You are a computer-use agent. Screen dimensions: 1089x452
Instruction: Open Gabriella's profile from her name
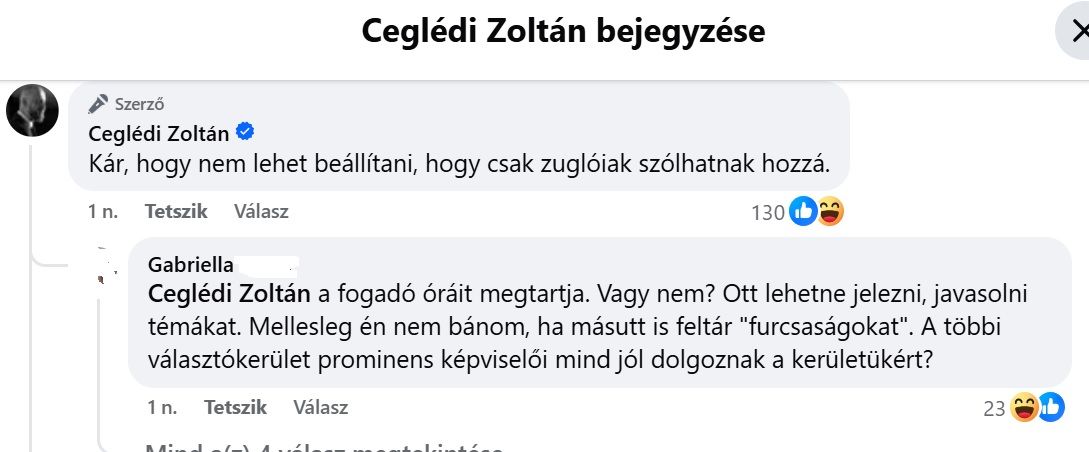[x=190, y=265]
